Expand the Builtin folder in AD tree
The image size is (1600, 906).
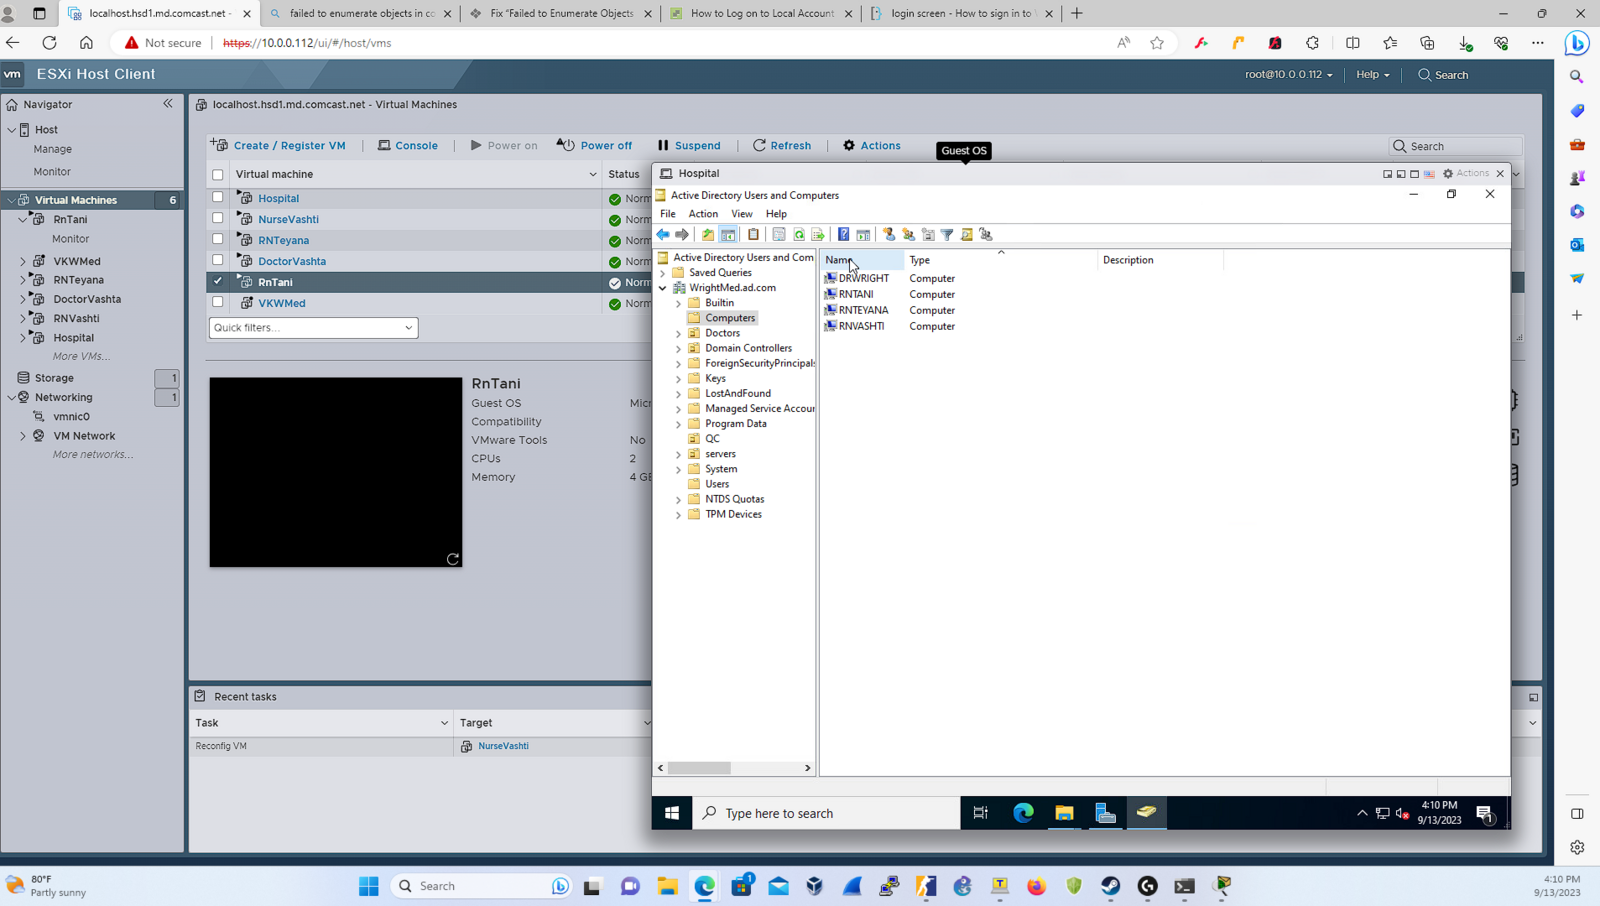coord(679,303)
